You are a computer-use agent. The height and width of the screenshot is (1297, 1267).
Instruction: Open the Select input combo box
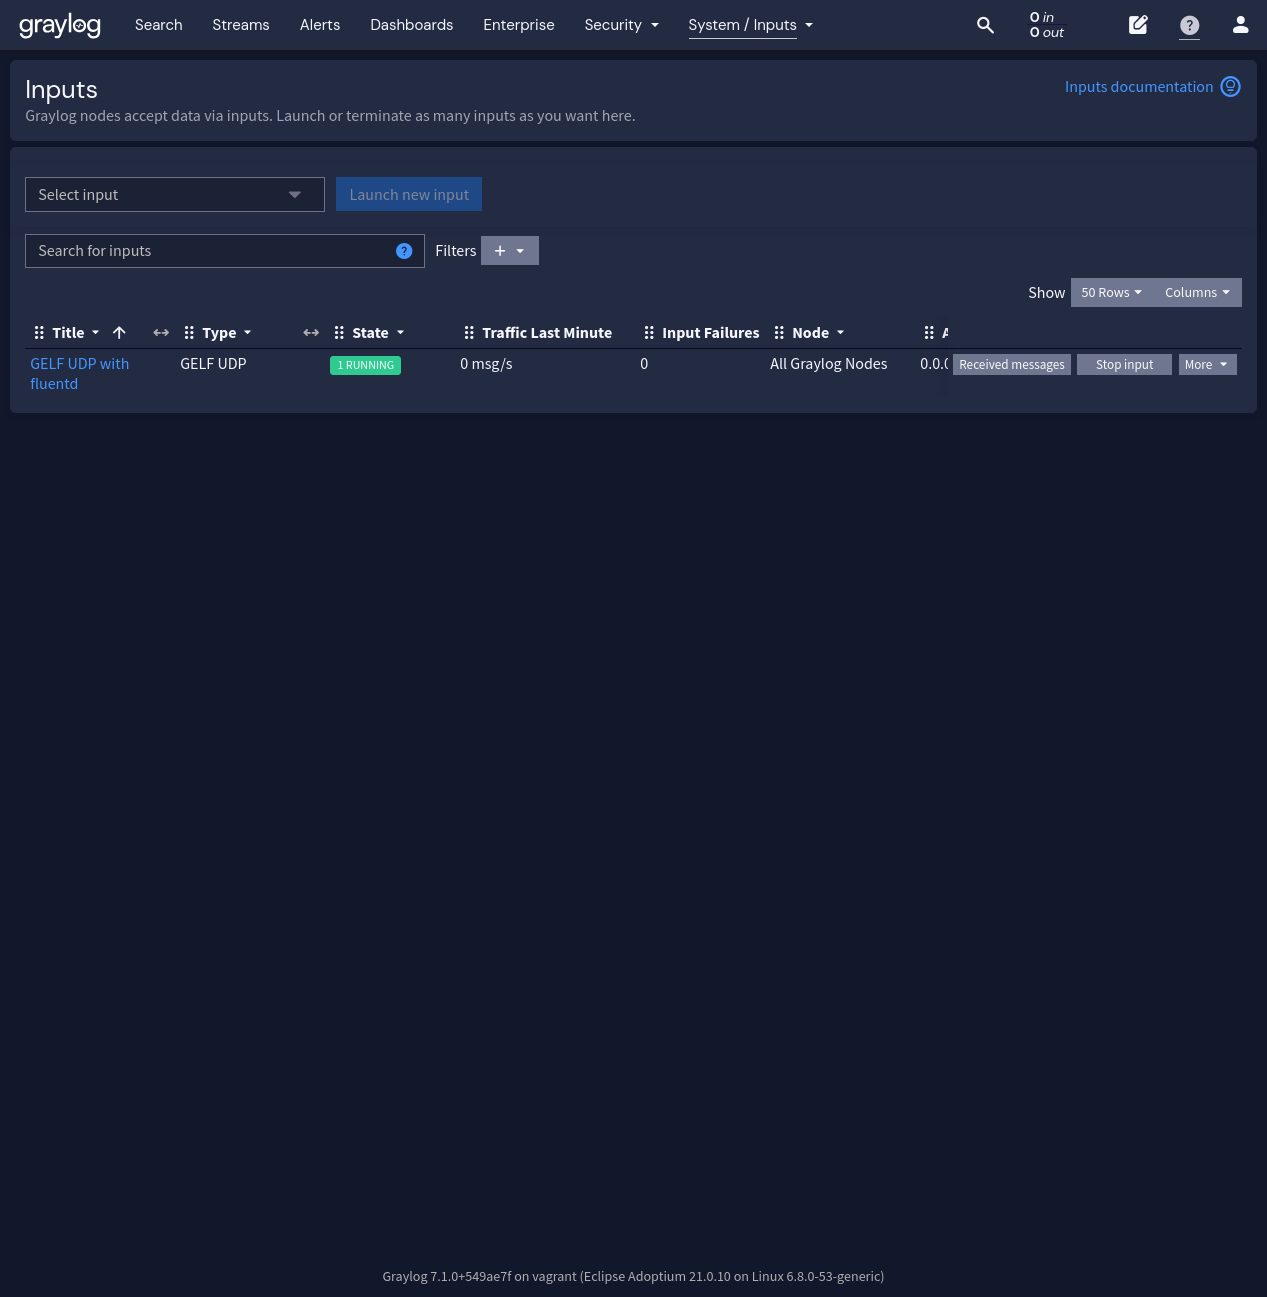(x=175, y=195)
